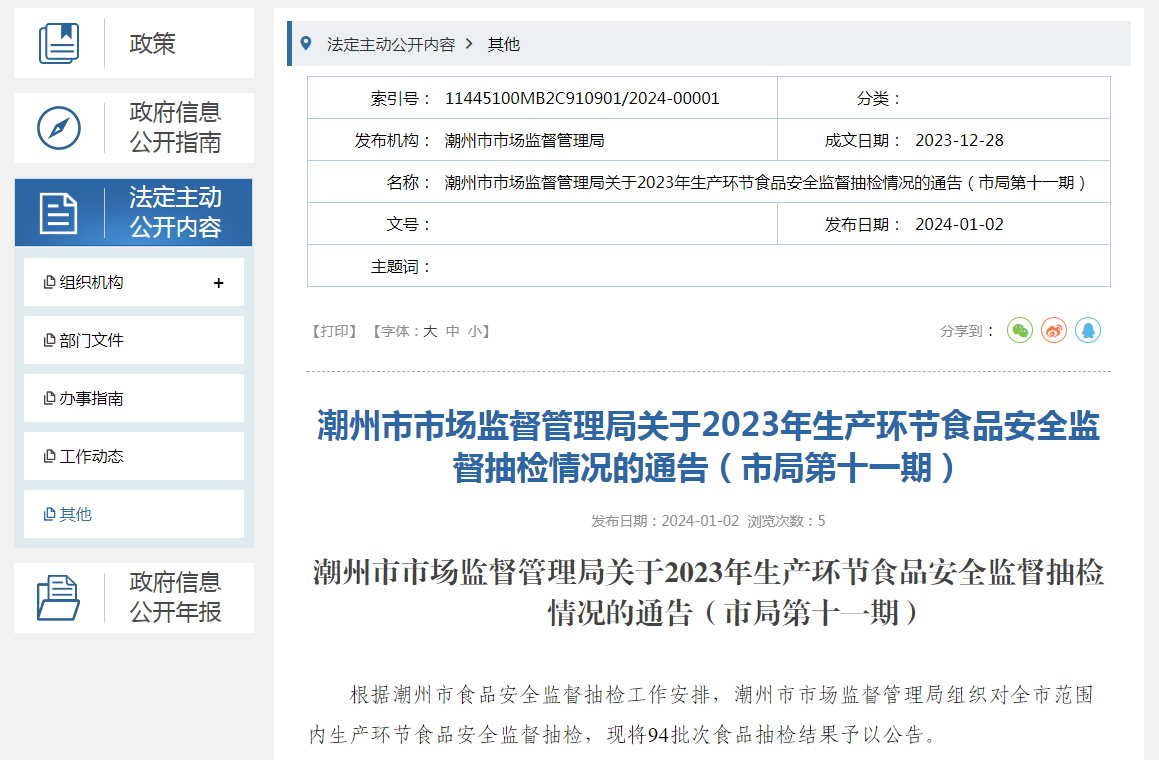Share article via Weibo icon

tap(1054, 330)
